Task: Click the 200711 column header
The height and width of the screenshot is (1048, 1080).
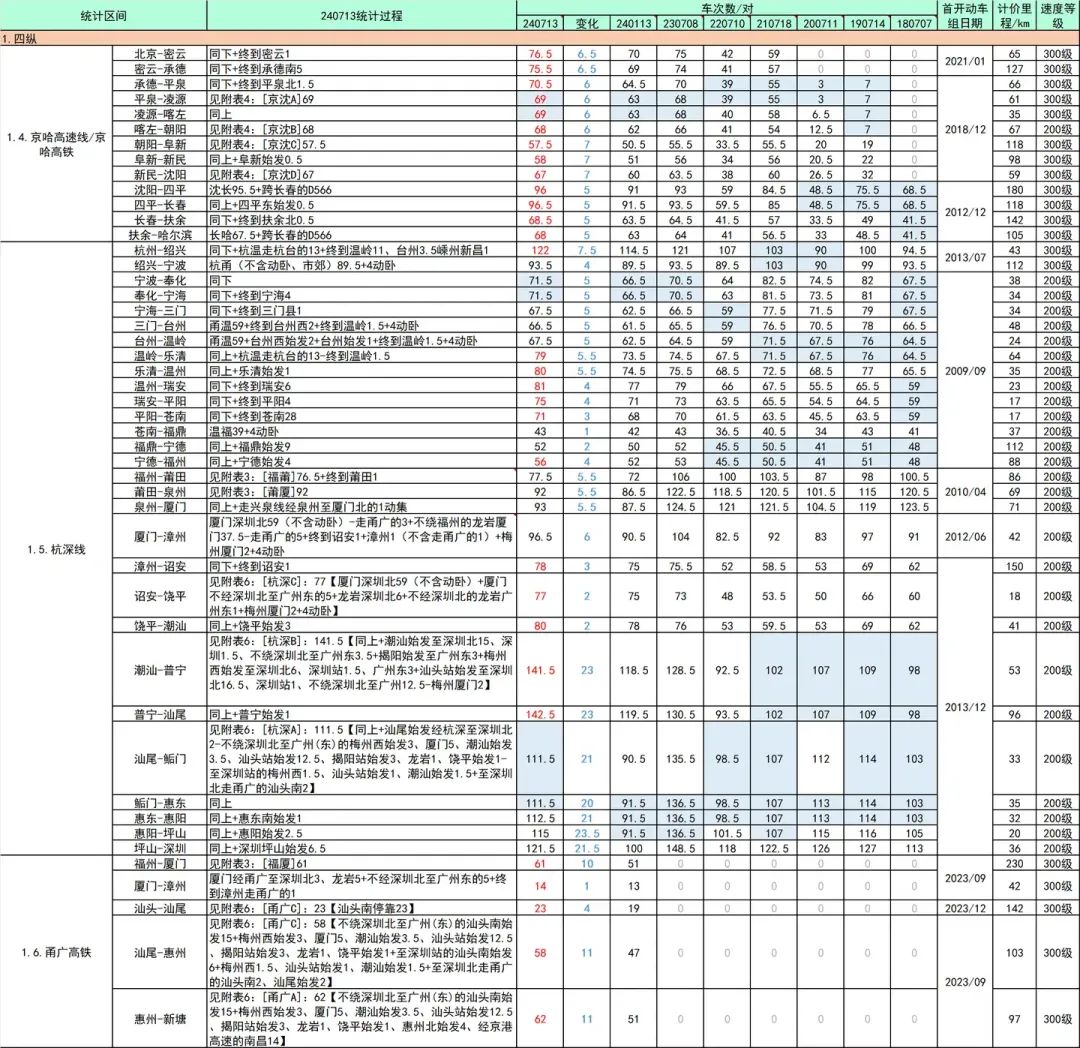Action: click(x=820, y=23)
